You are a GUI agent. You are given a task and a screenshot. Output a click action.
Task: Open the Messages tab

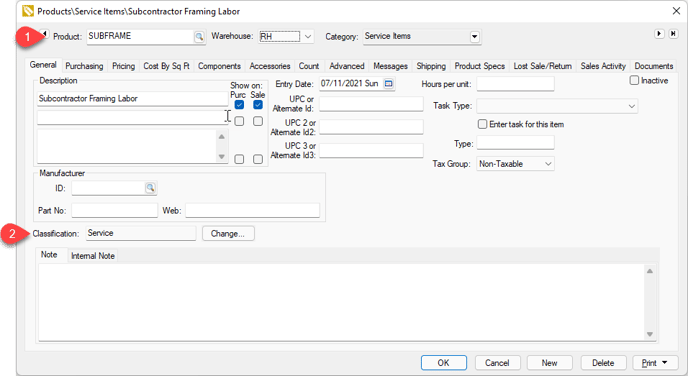click(391, 66)
